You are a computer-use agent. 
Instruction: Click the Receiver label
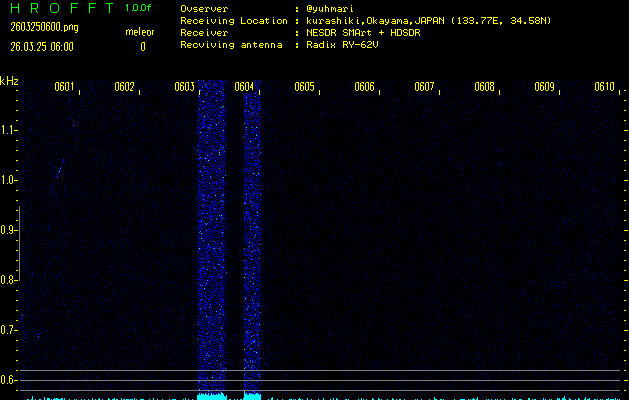pyautogui.click(x=204, y=33)
